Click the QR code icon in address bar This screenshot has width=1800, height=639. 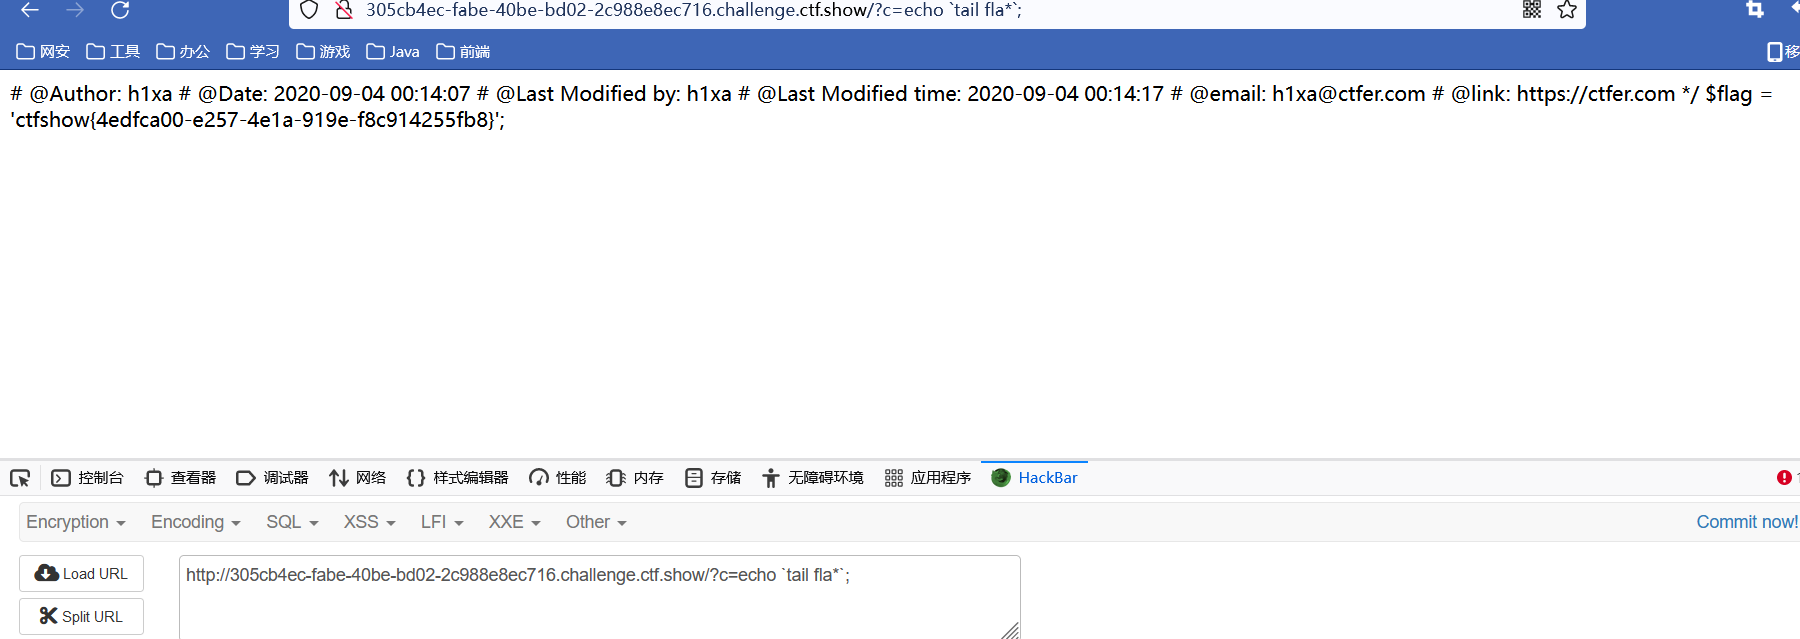point(1532,10)
